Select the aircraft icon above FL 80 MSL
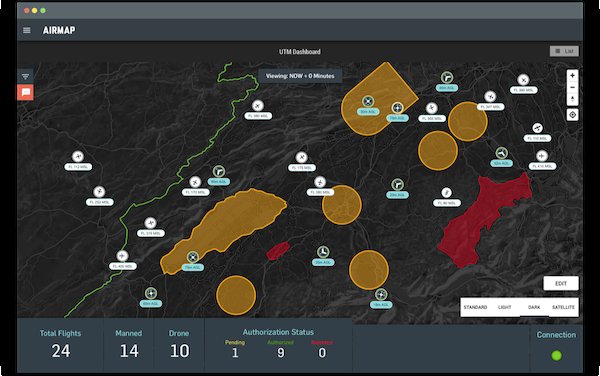 click(x=446, y=192)
